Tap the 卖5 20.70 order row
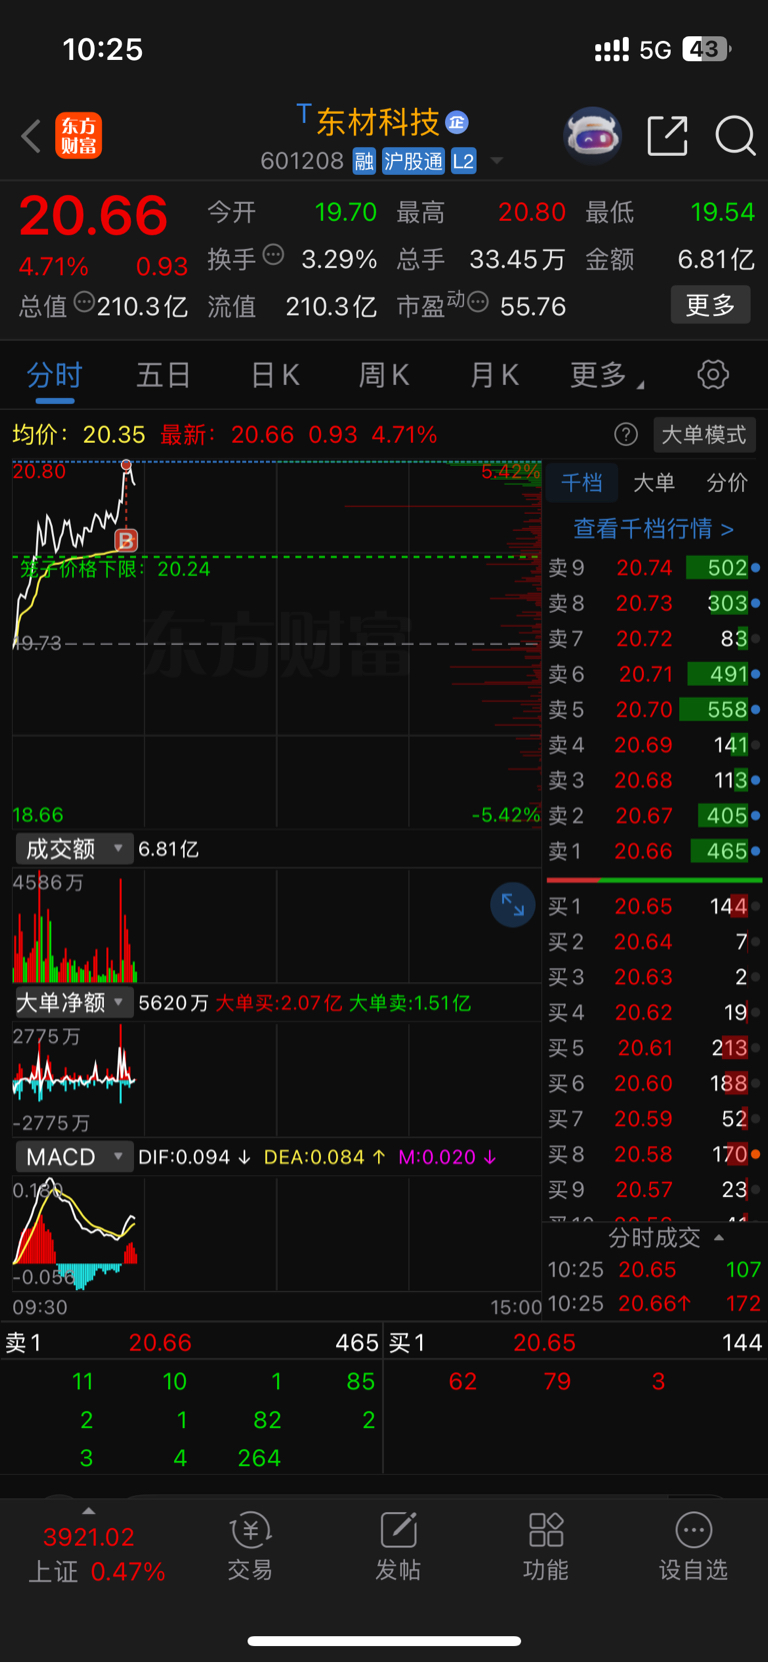 coord(654,710)
